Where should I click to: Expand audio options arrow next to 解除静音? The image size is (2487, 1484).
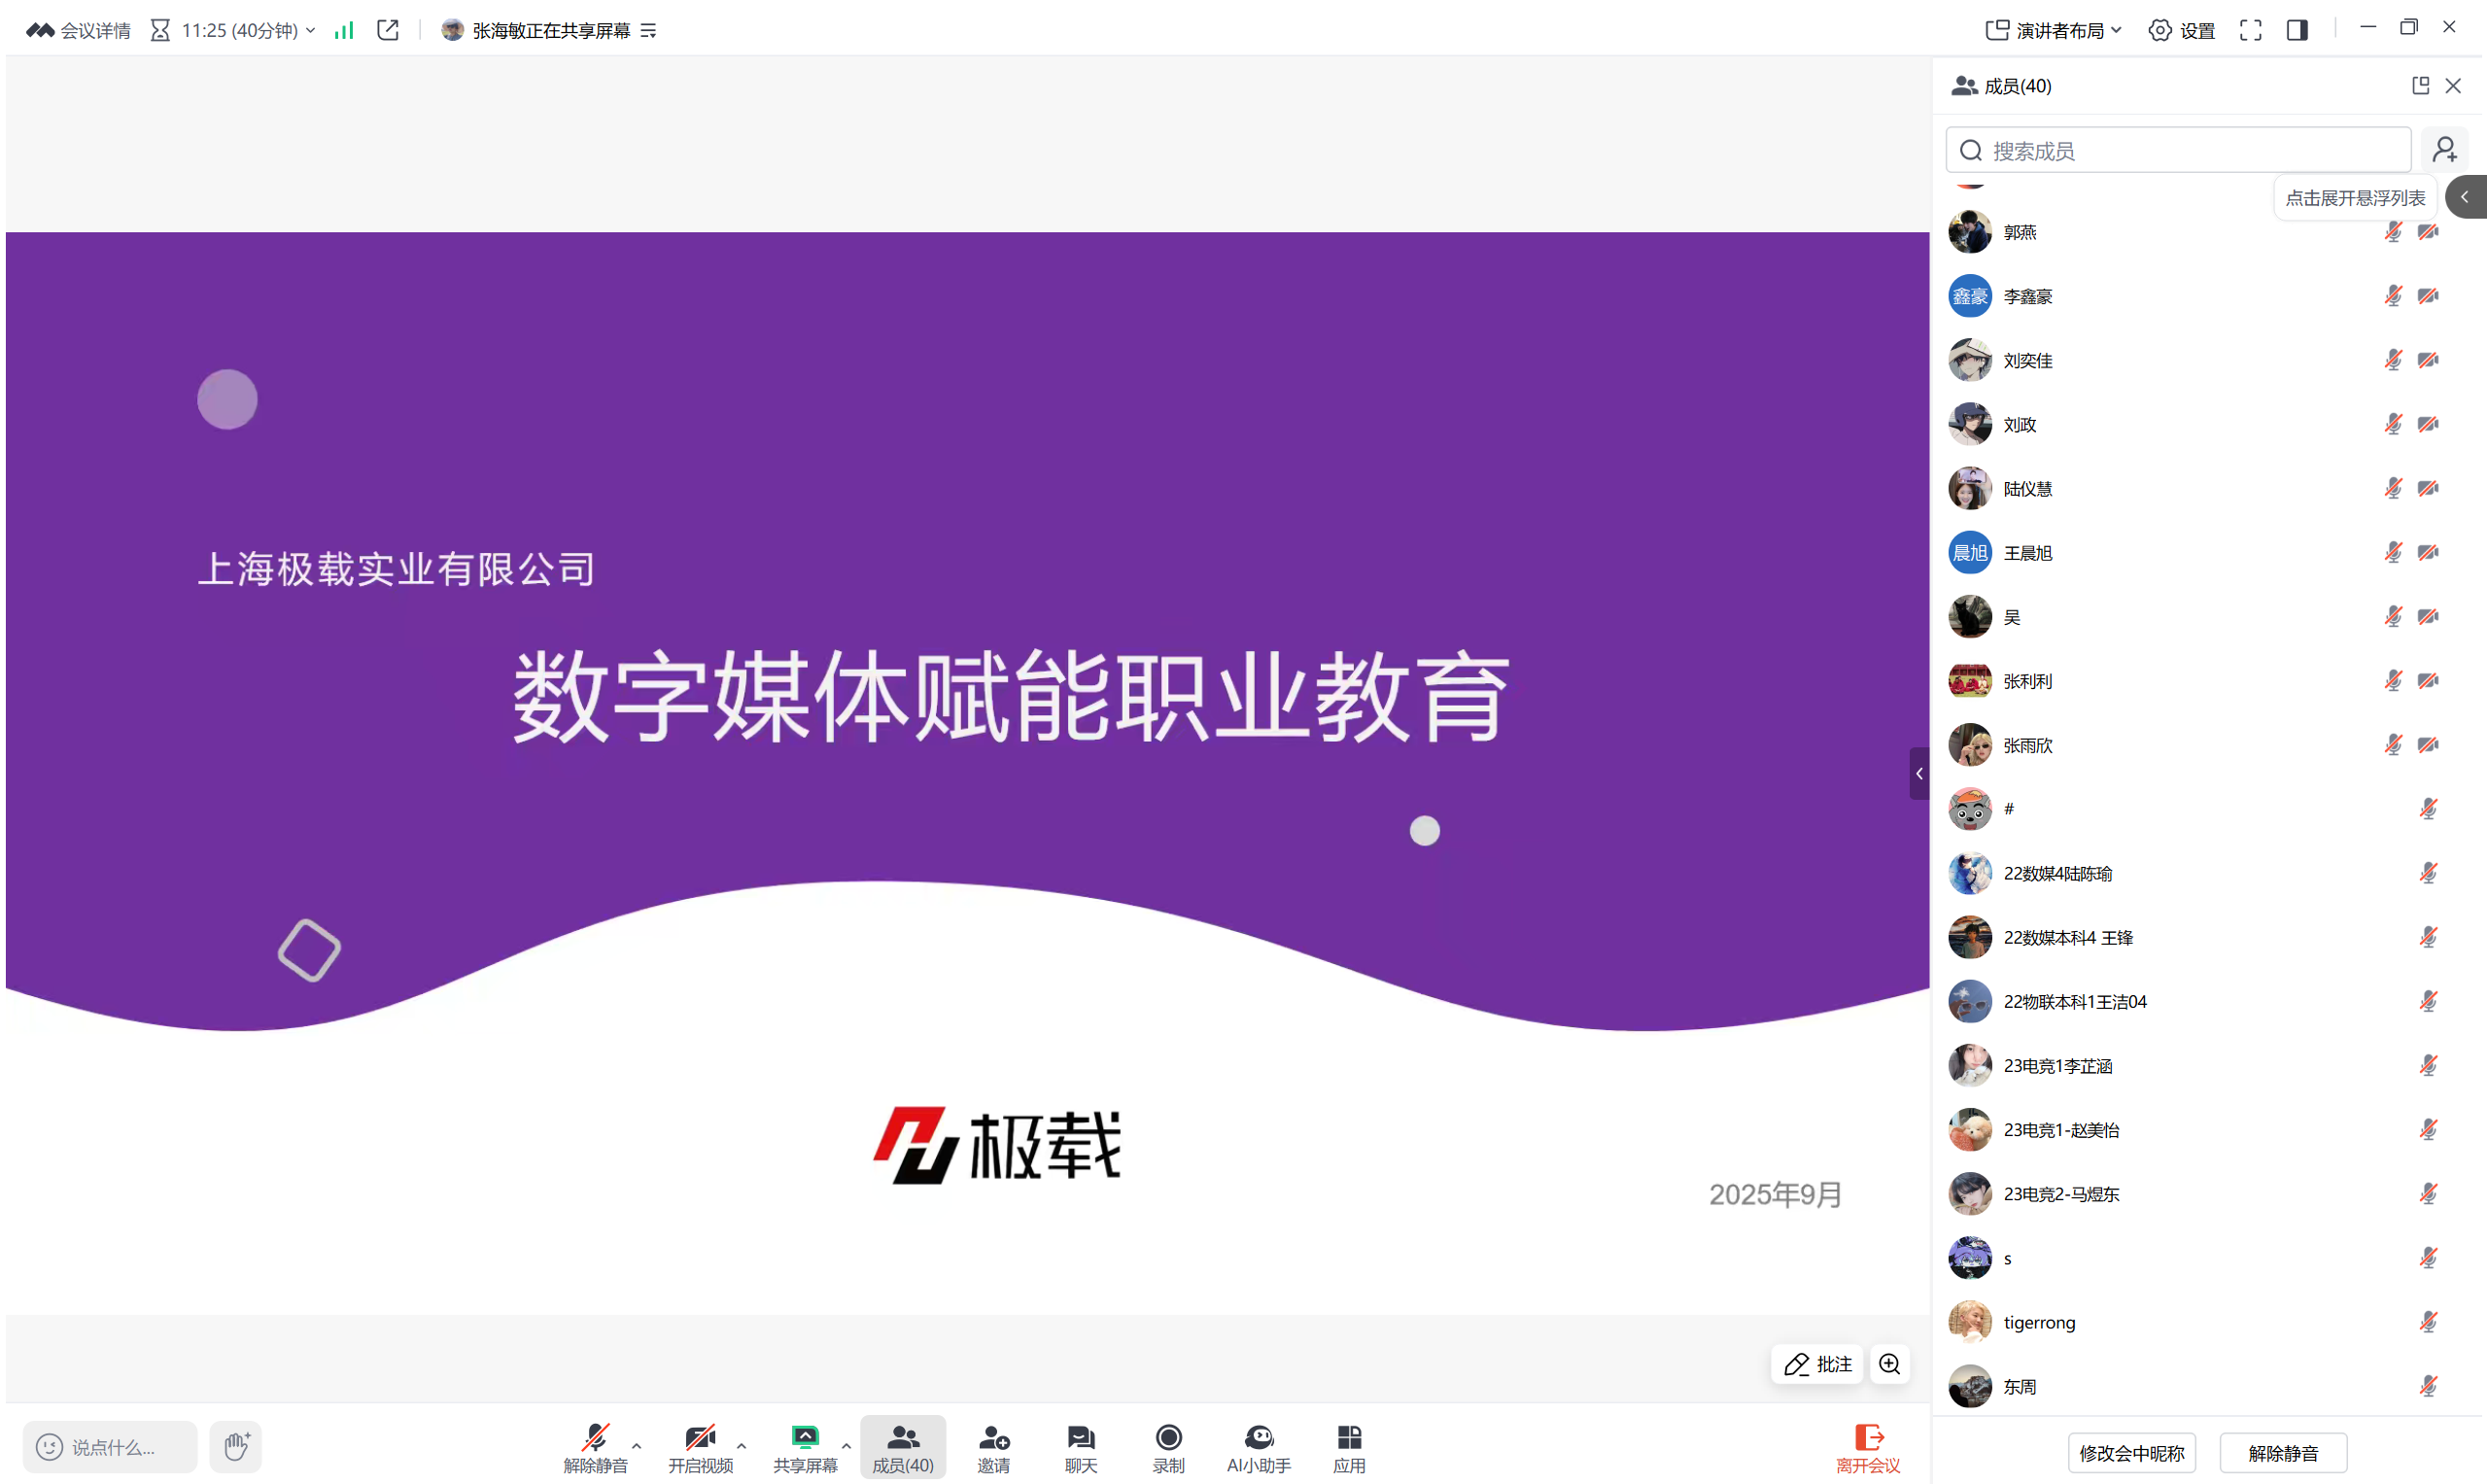click(637, 1445)
